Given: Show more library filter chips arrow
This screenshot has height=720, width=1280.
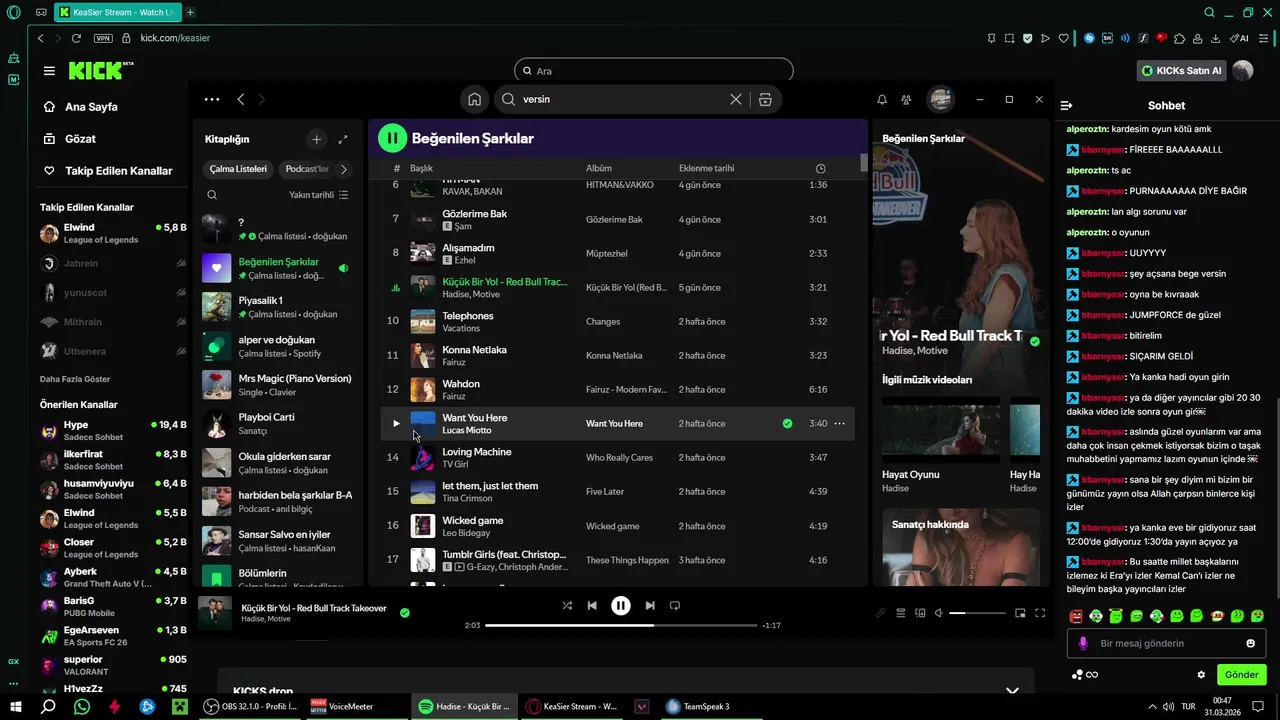Looking at the screenshot, I should click(344, 169).
